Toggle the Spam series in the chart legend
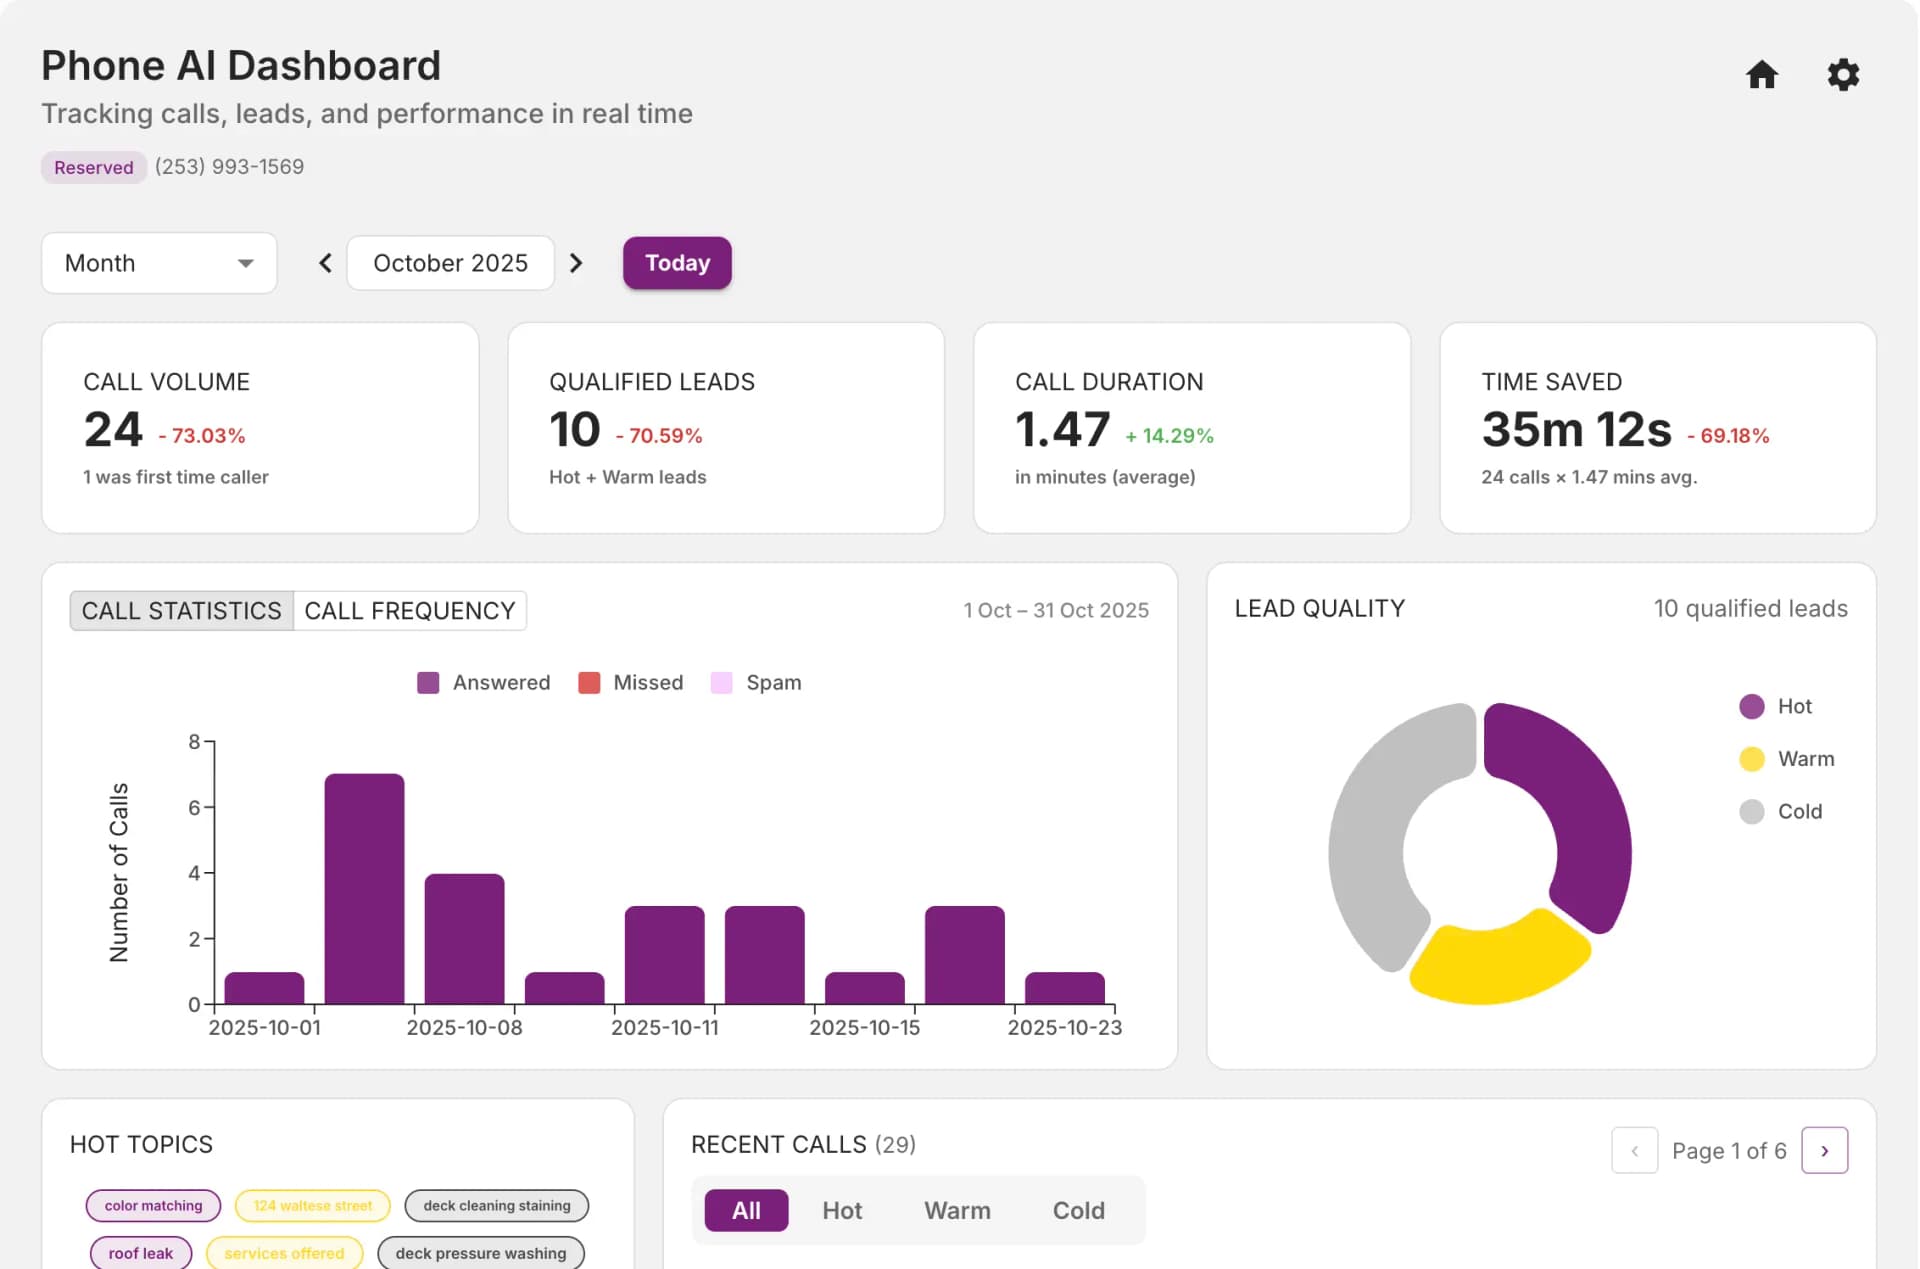Image resolution: width=1920 pixels, height=1269 pixels. (756, 682)
